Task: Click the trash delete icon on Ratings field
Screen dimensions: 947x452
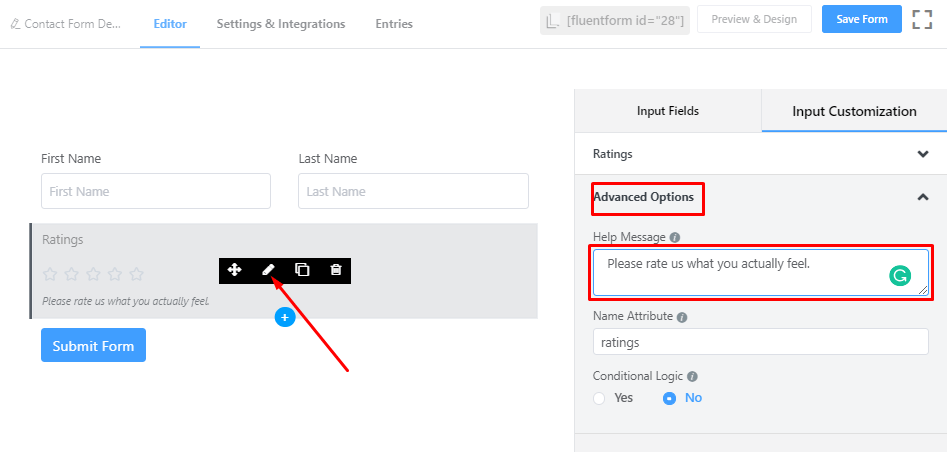Action: 336,270
